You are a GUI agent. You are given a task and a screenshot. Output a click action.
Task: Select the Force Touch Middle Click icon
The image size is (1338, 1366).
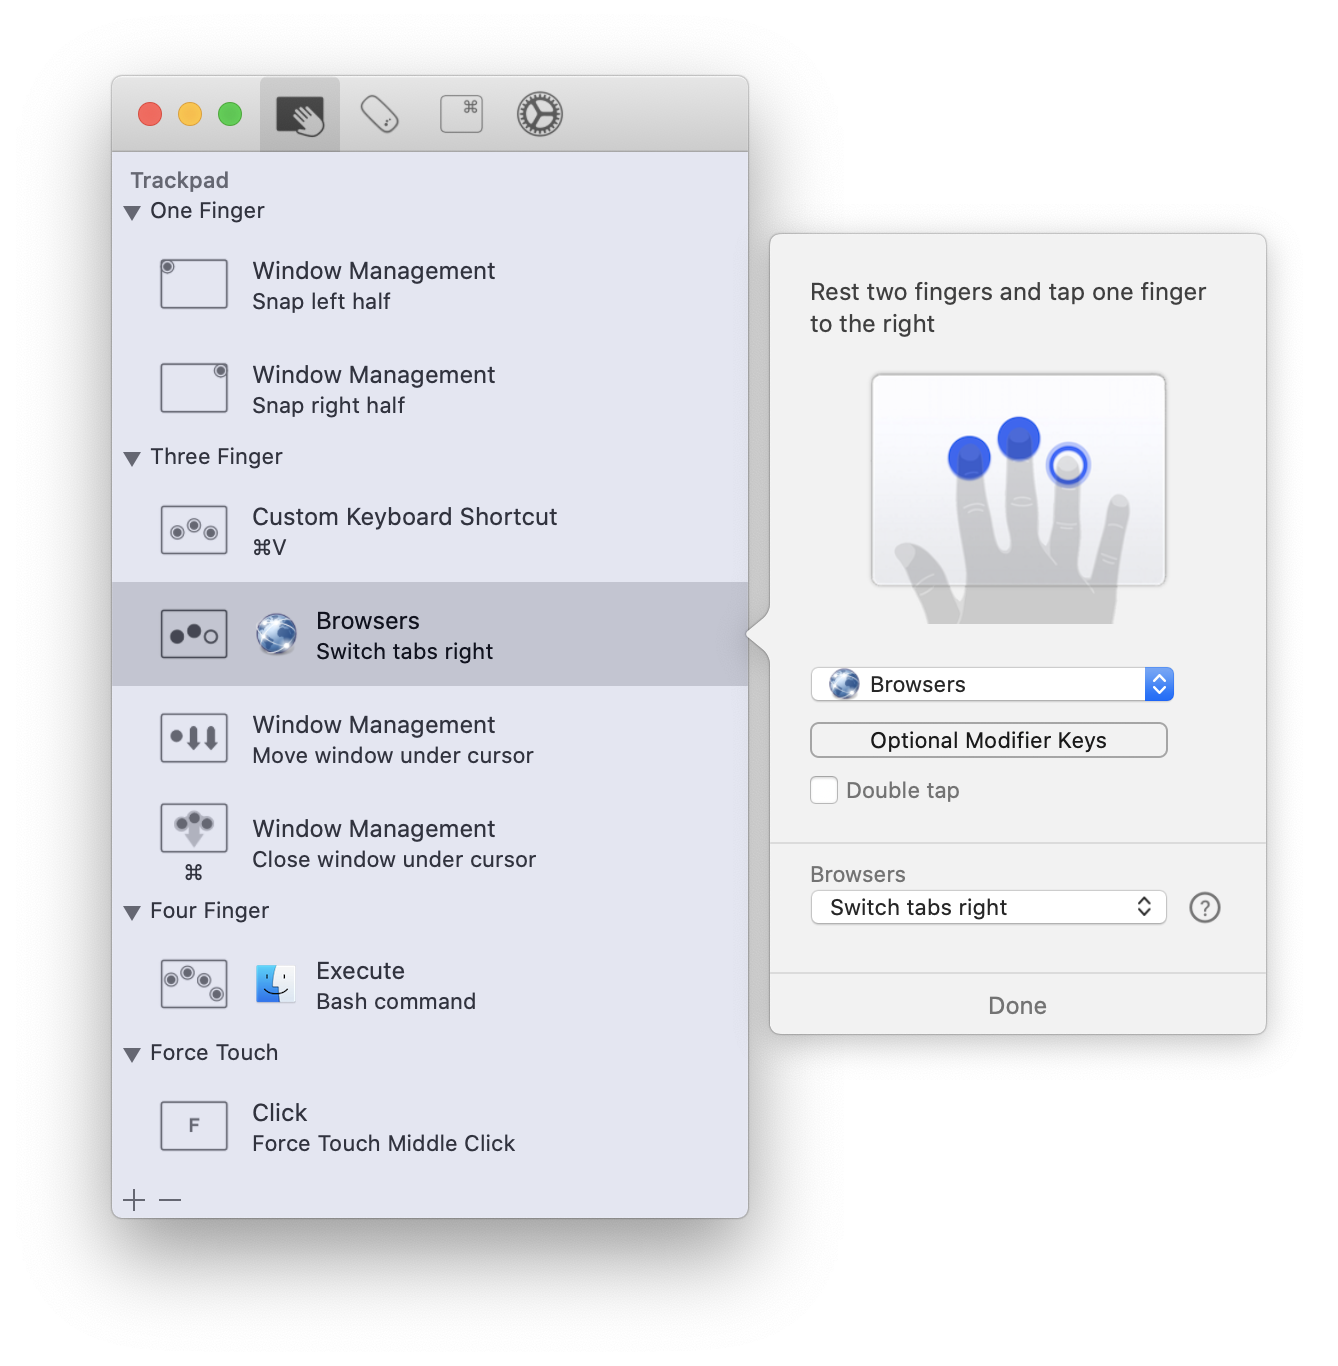[194, 1126]
